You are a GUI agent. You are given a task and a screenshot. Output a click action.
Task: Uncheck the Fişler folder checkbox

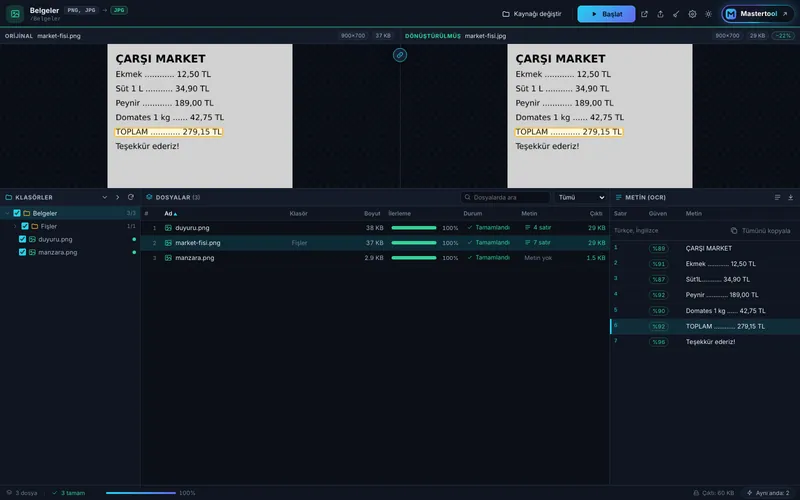(25, 226)
